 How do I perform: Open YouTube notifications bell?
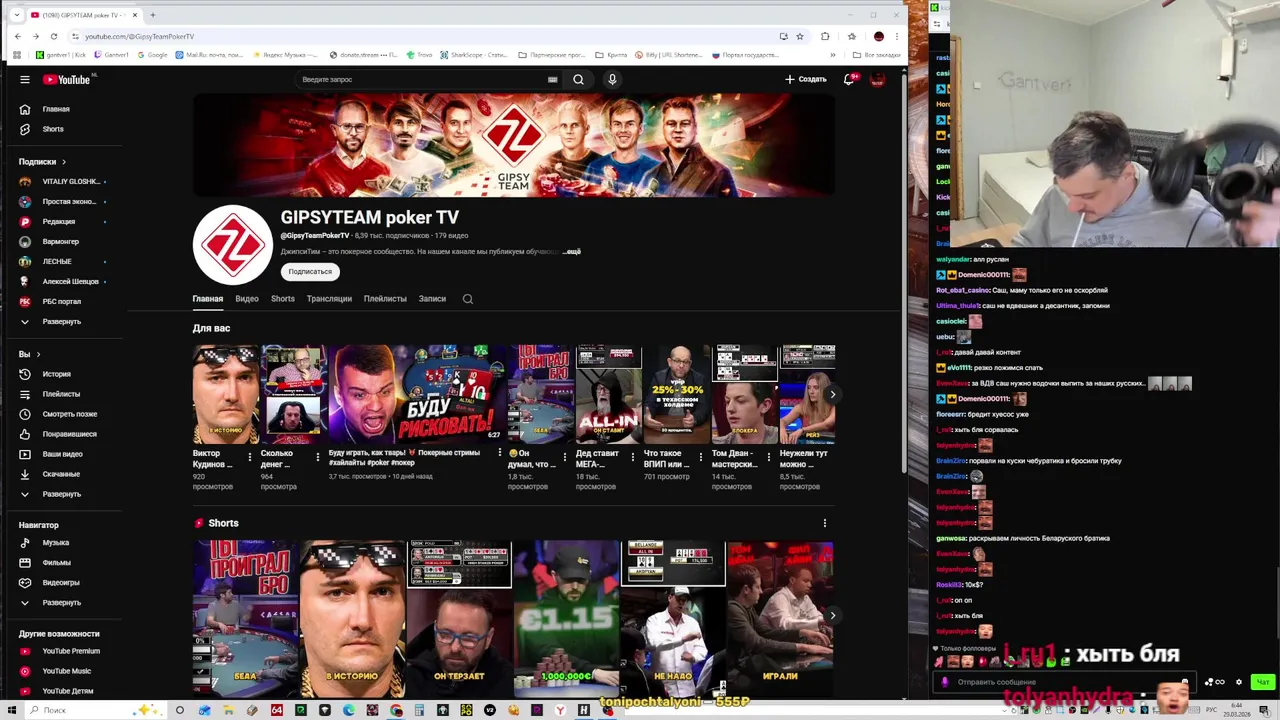(849, 79)
